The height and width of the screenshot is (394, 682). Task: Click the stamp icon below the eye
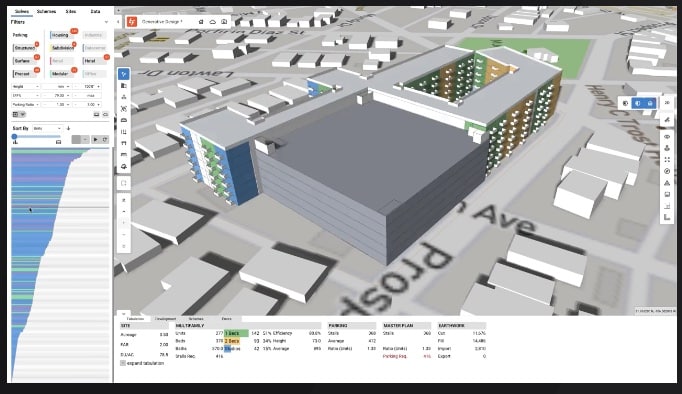pyautogui.click(x=667, y=148)
